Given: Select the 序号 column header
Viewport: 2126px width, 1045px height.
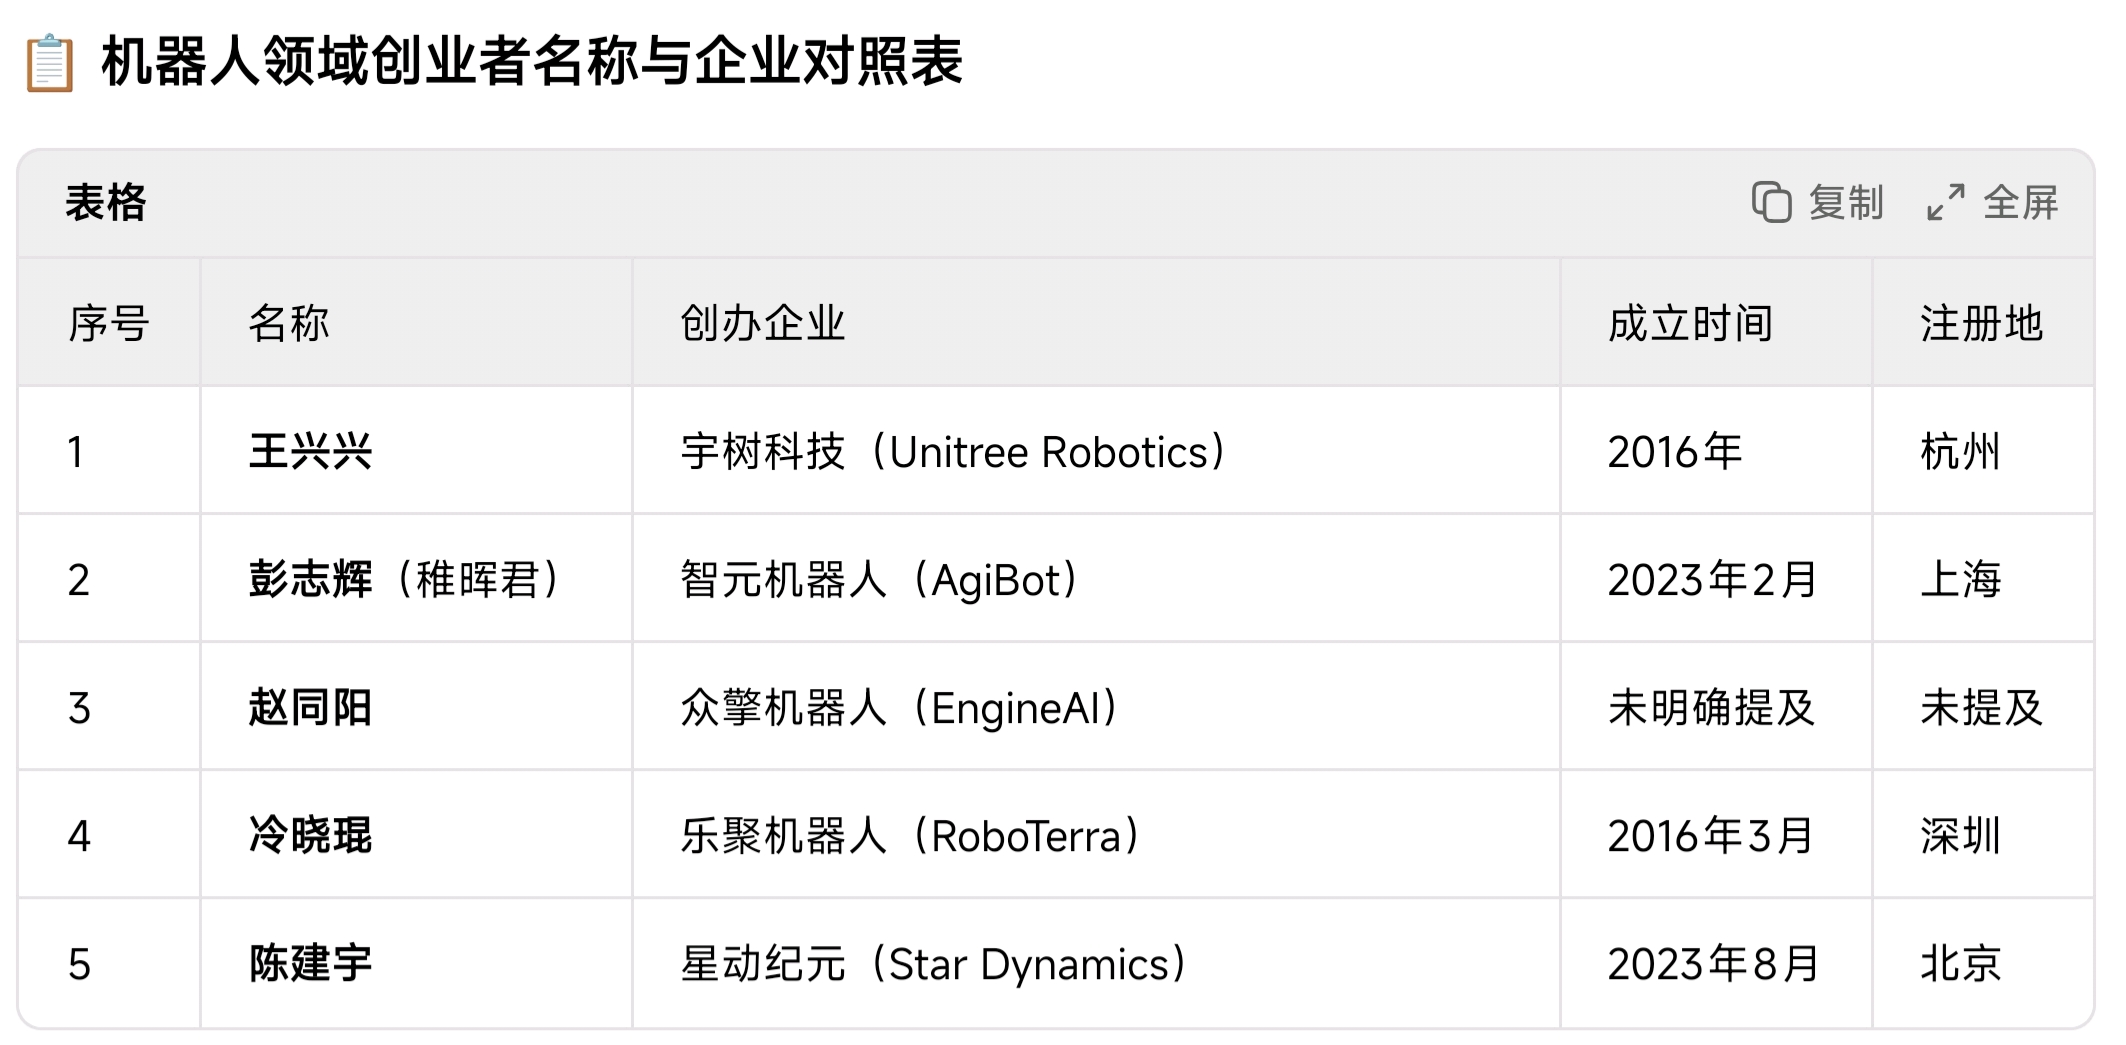Looking at the screenshot, I should 109,323.
